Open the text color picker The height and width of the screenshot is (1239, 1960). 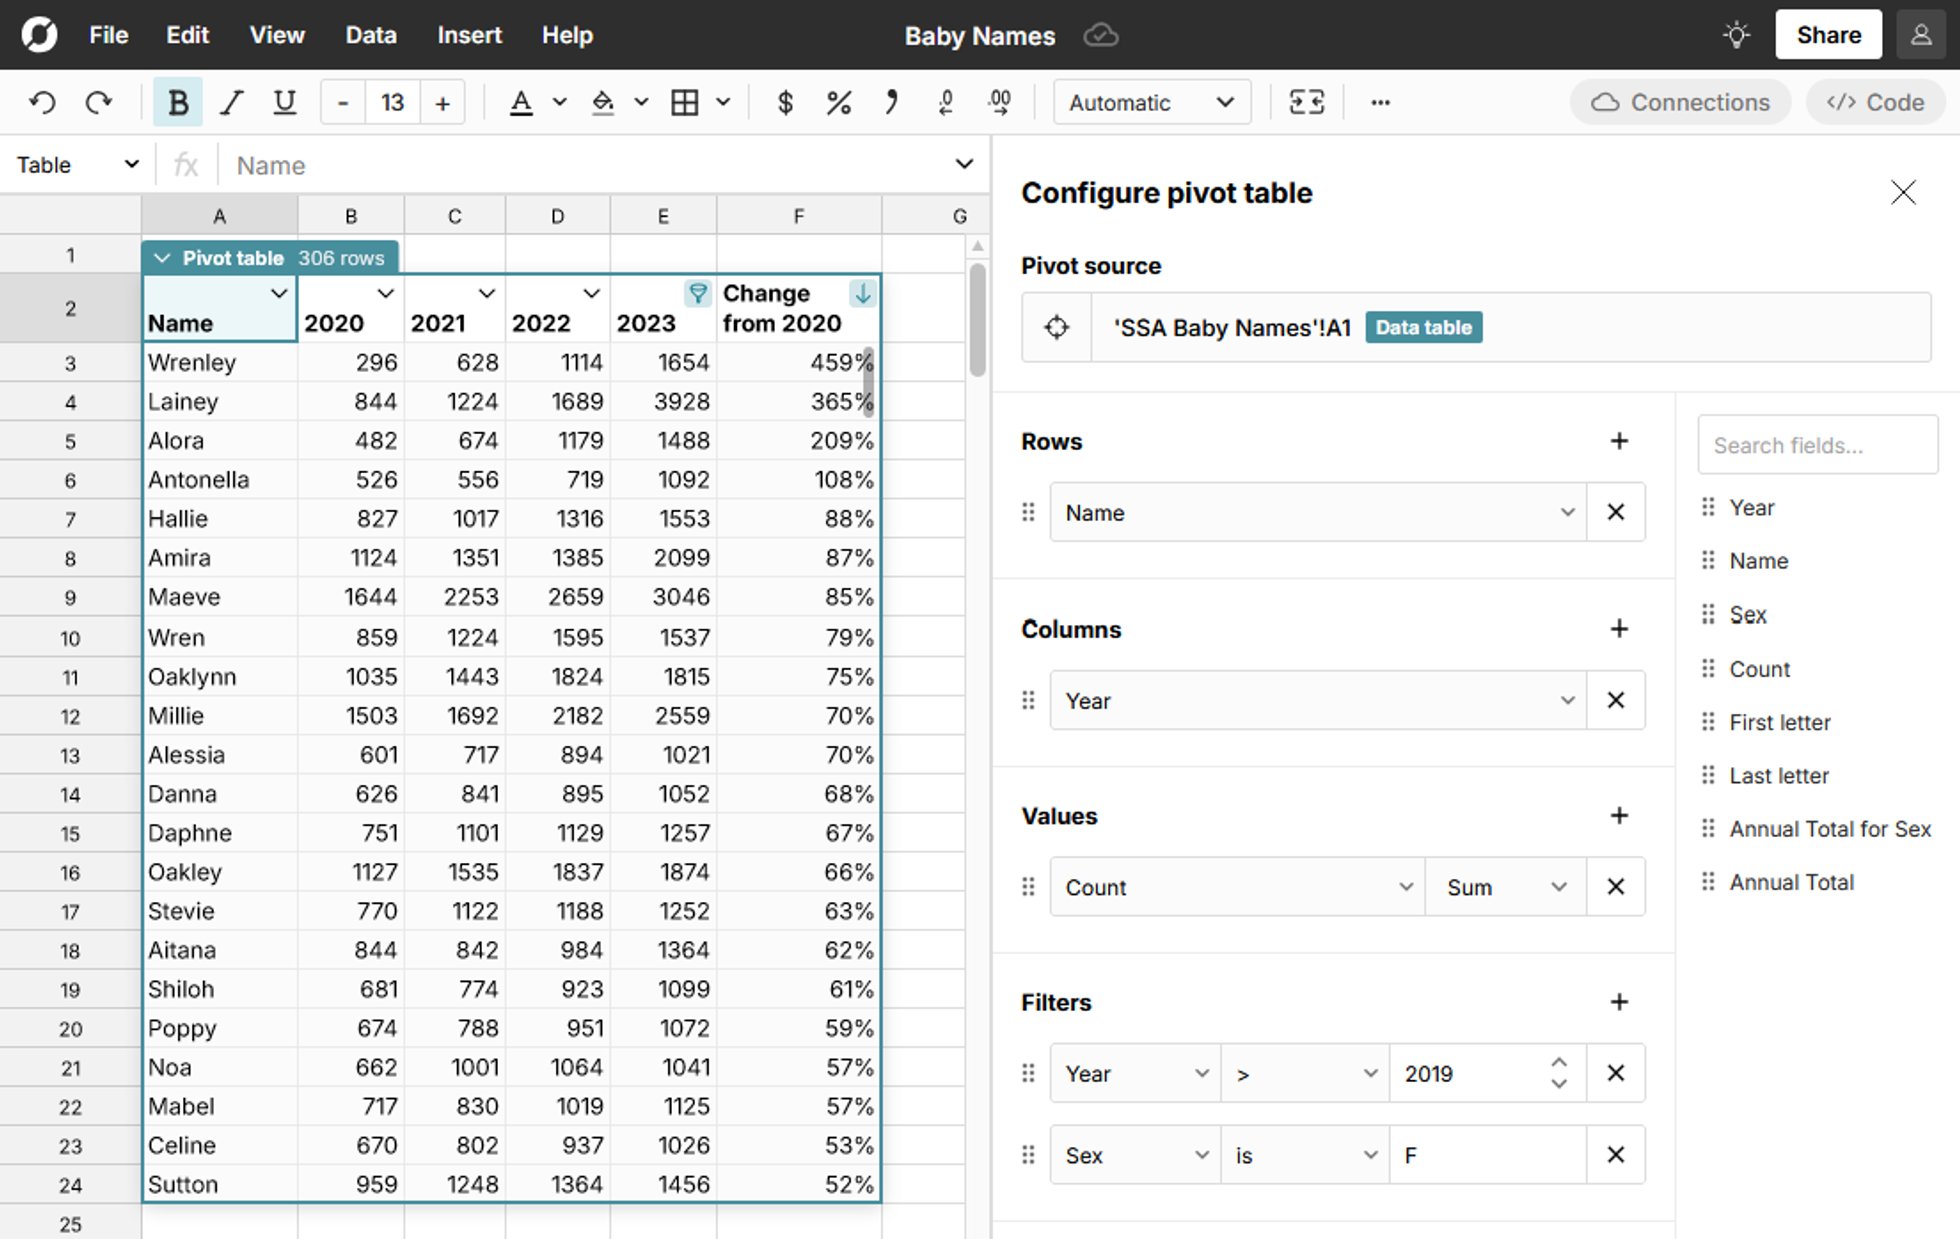tap(521, 102)
